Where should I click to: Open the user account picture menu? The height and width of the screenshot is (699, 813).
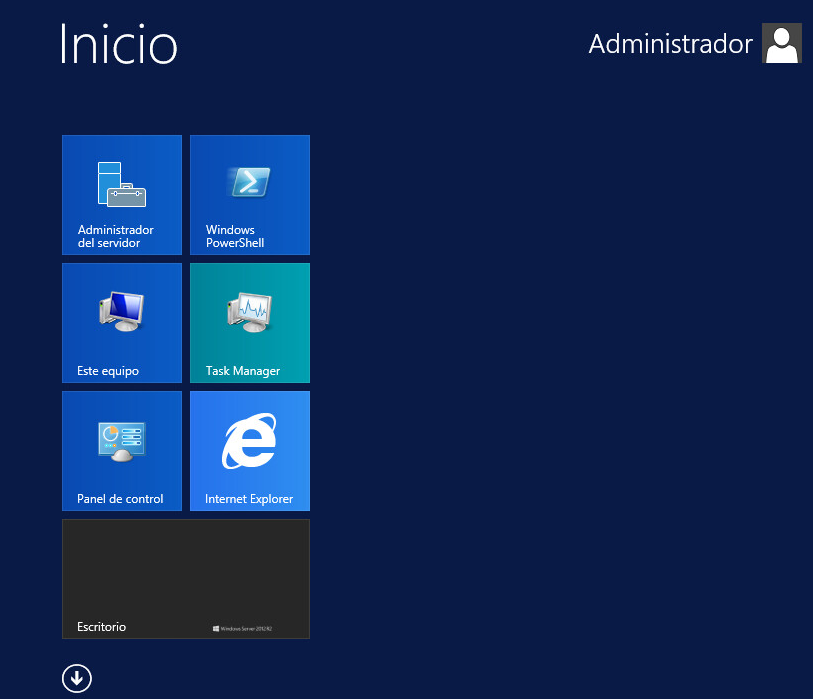pos(782,43)
